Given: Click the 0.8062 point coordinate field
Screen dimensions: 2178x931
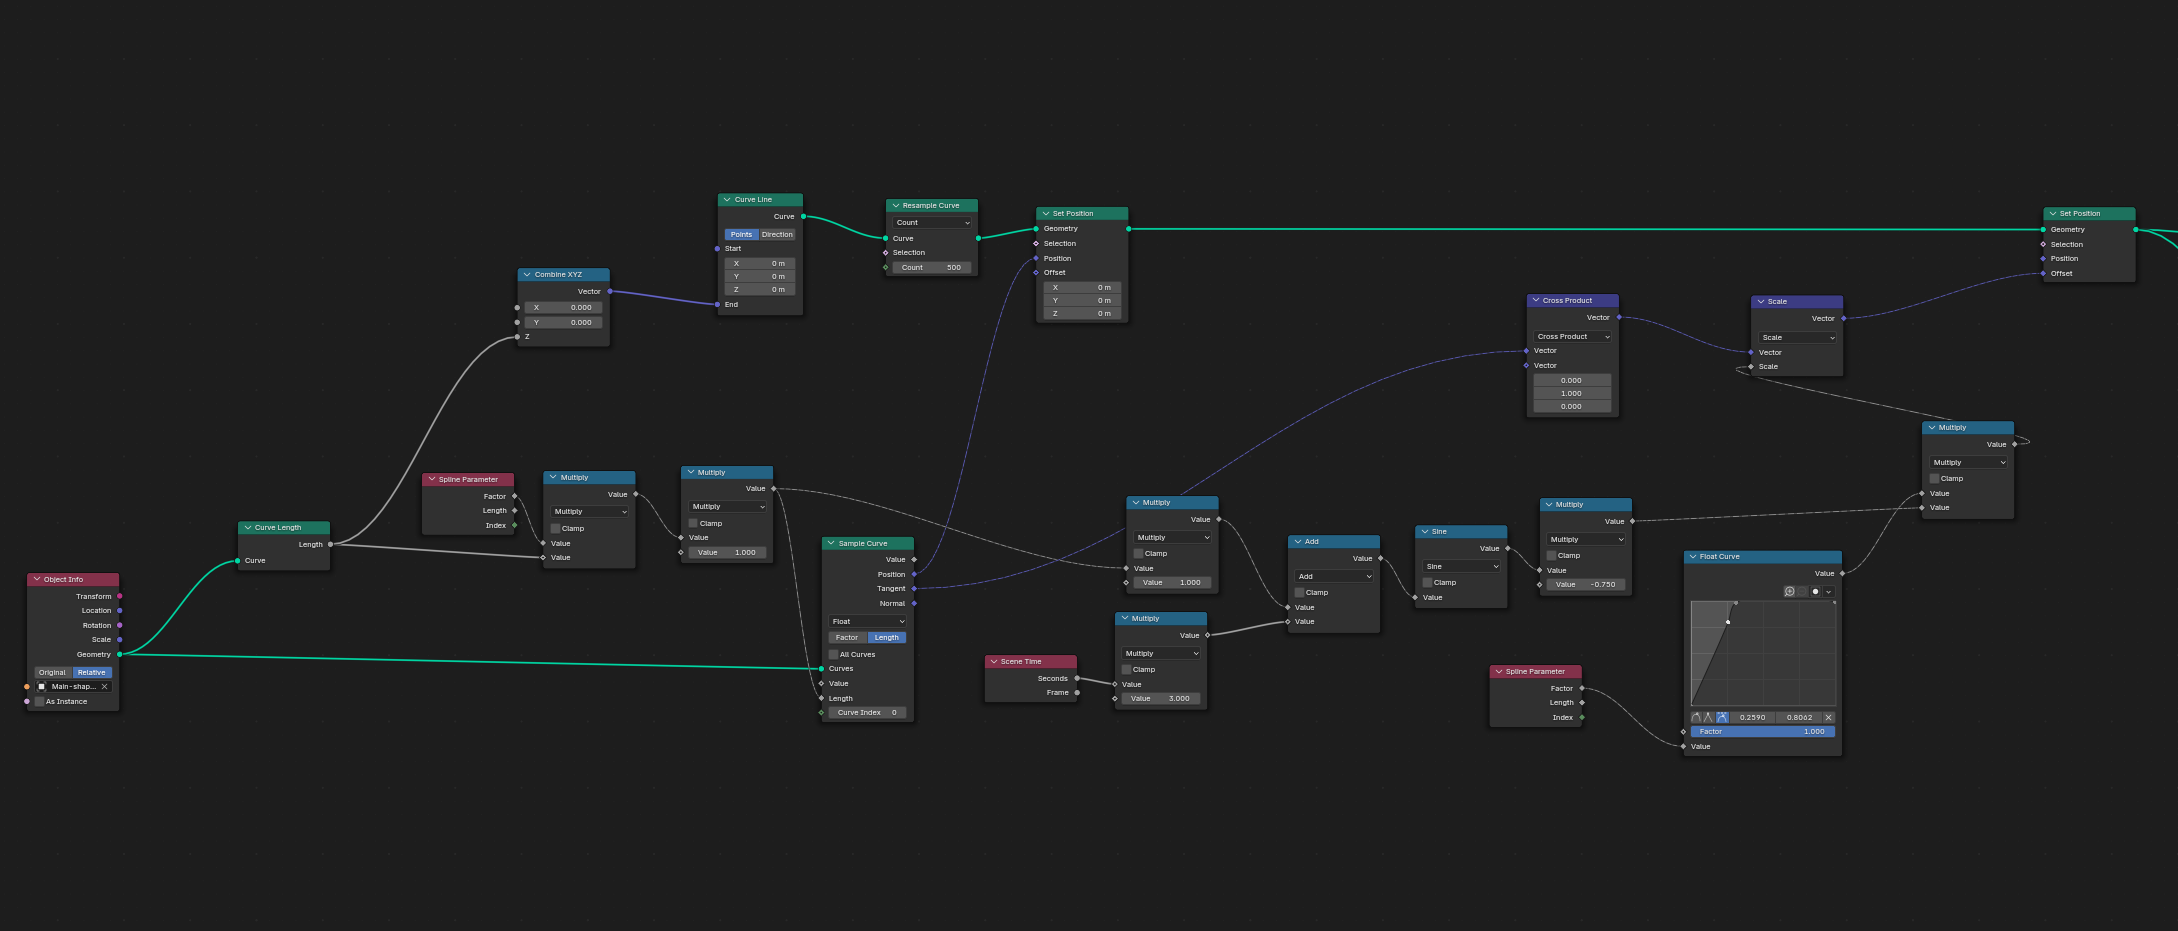Looking at the screenshot, I should (x=1799, y=717).
